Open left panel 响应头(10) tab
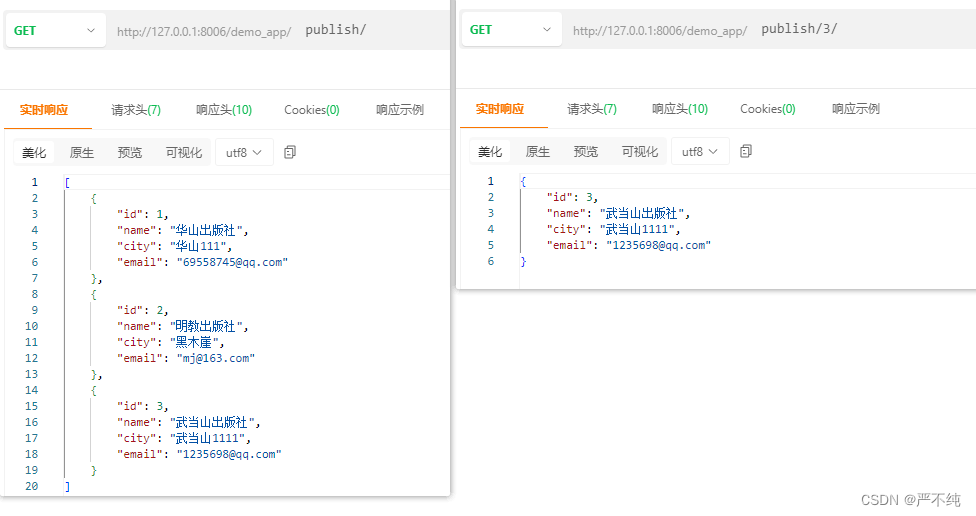Viewport: 976px width, 516px height. [x=224, y=110]
